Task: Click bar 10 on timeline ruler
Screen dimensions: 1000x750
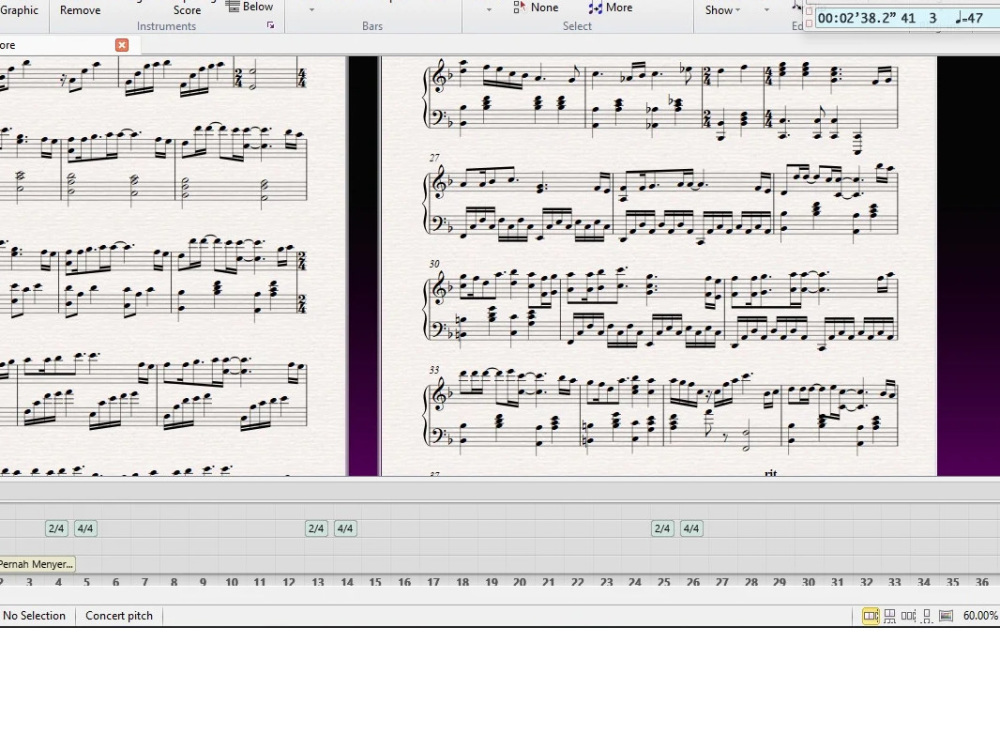Action: (x=232, y=582)
